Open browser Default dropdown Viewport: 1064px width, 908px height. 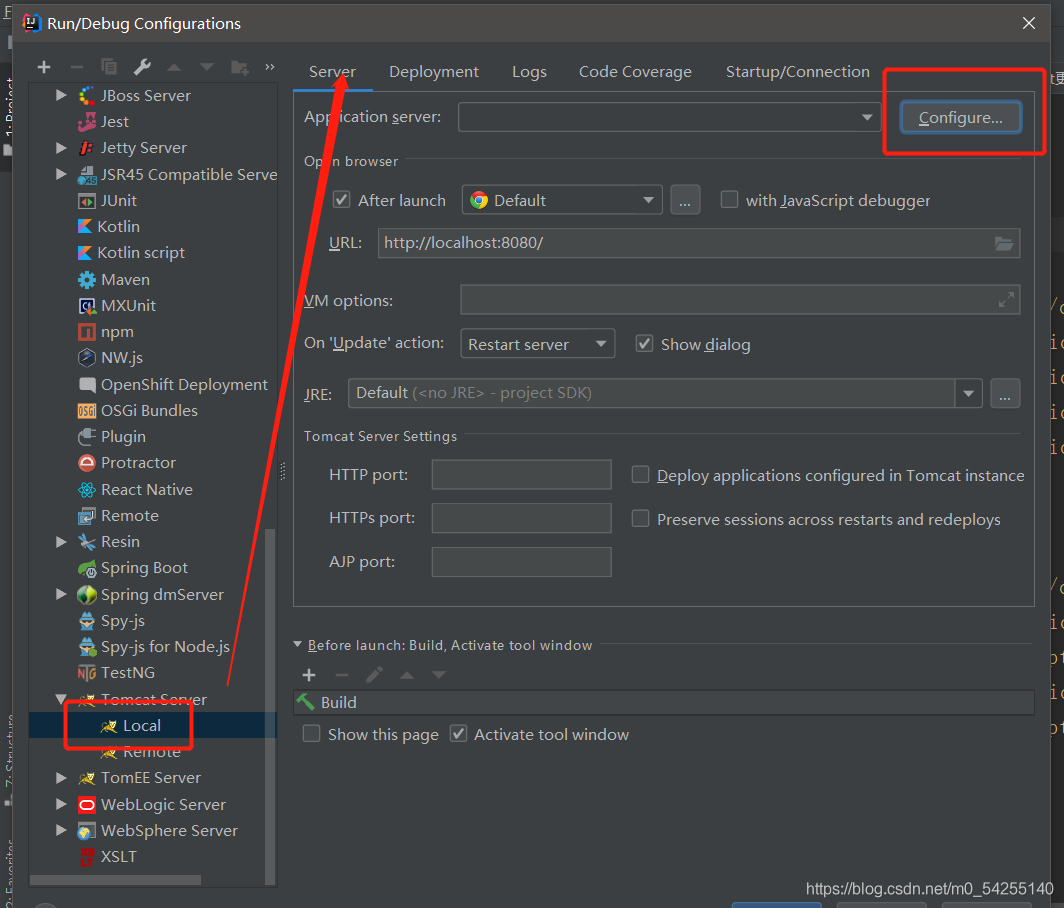[562, 200]
